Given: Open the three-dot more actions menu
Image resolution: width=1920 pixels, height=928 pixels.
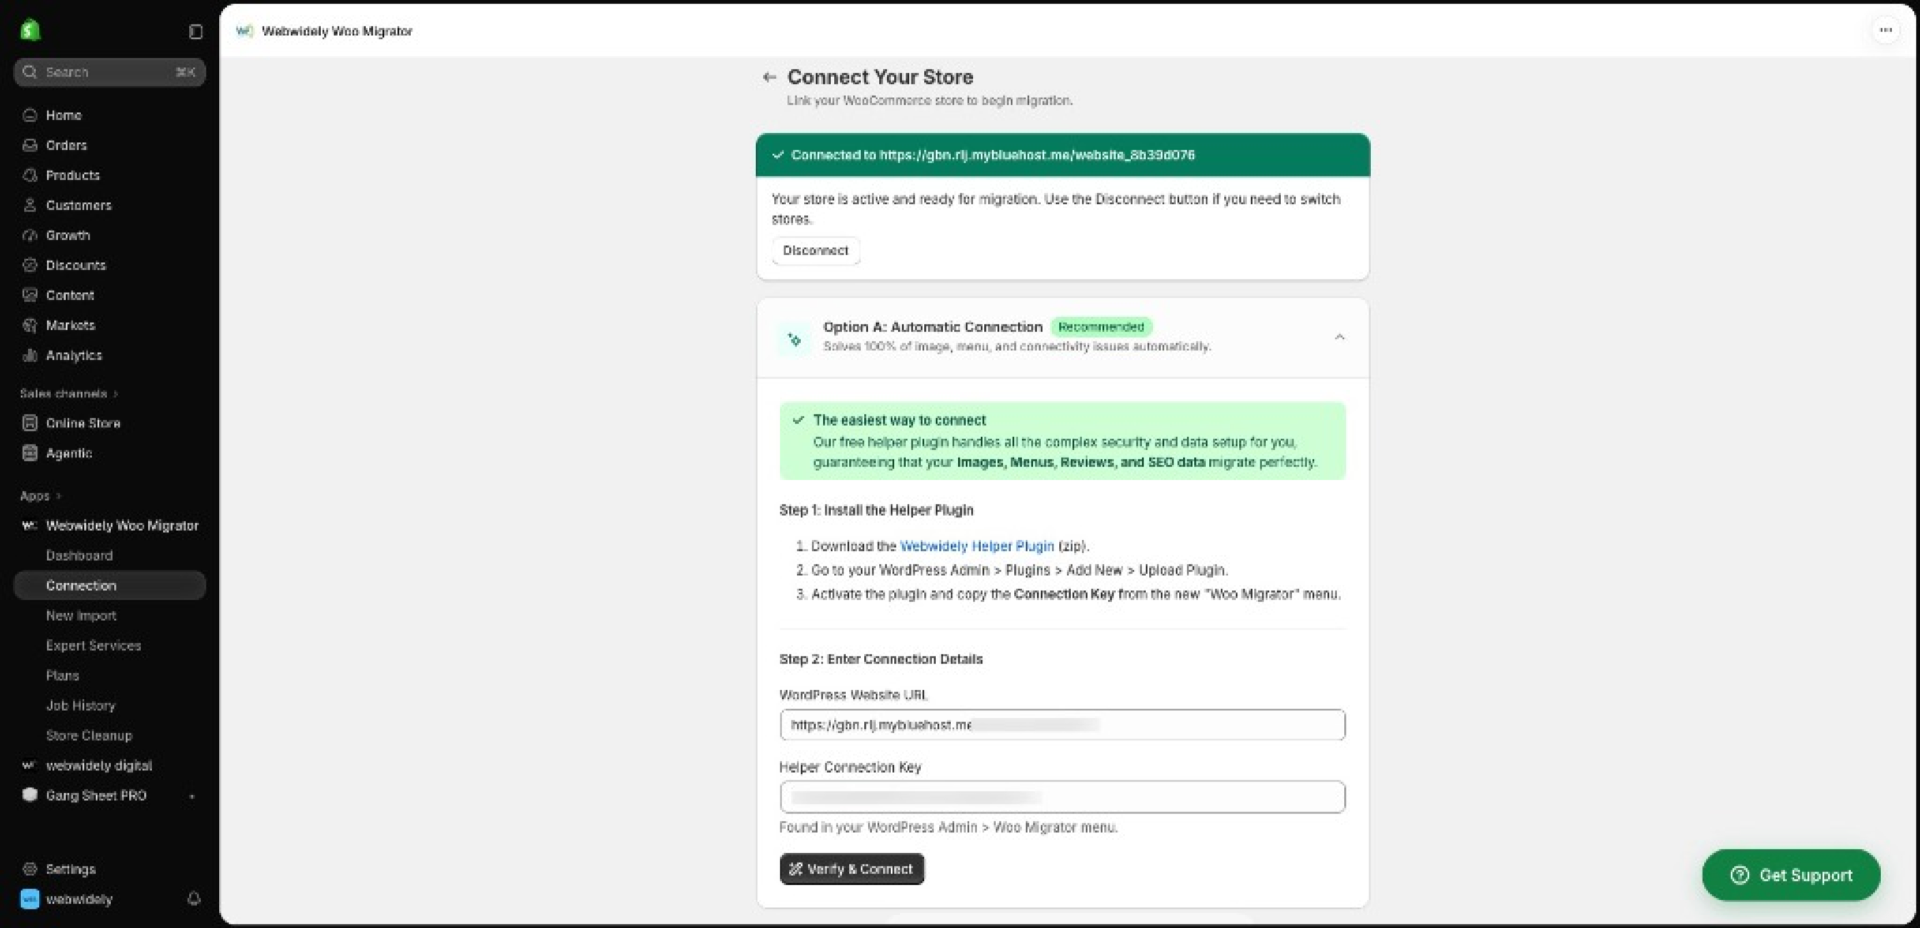Looking at the screenshot, I should coord(1885,30).
